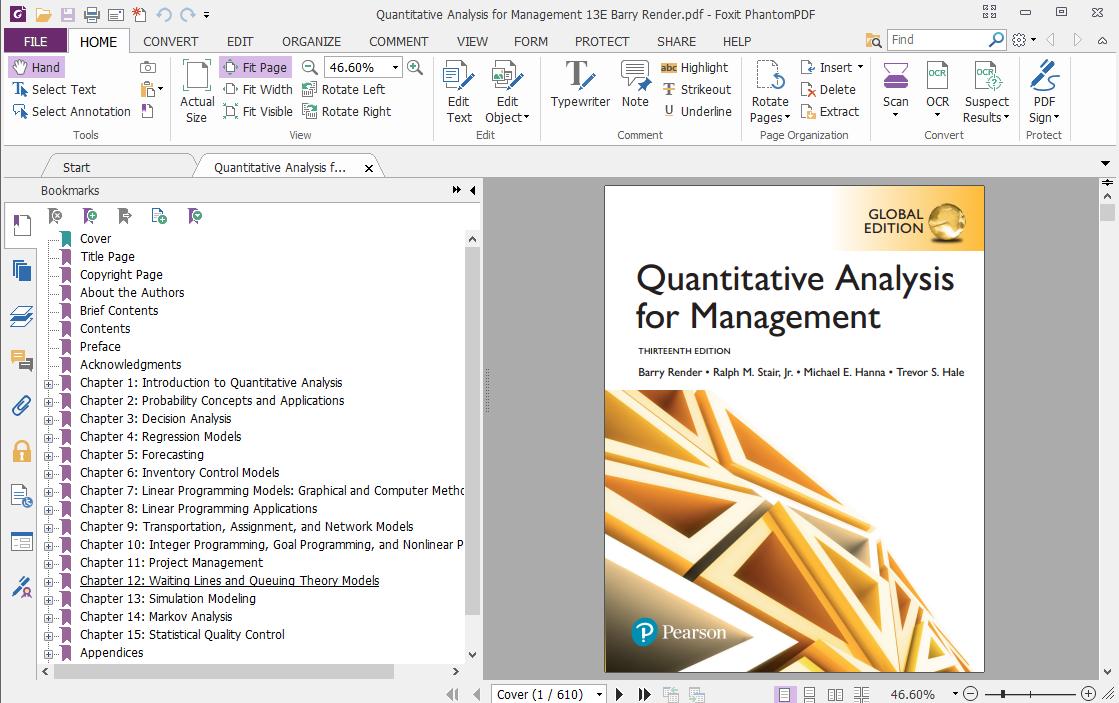Screen dimensions: 1119x703
Task: Click Extract pages
Action: pos(829,111)
